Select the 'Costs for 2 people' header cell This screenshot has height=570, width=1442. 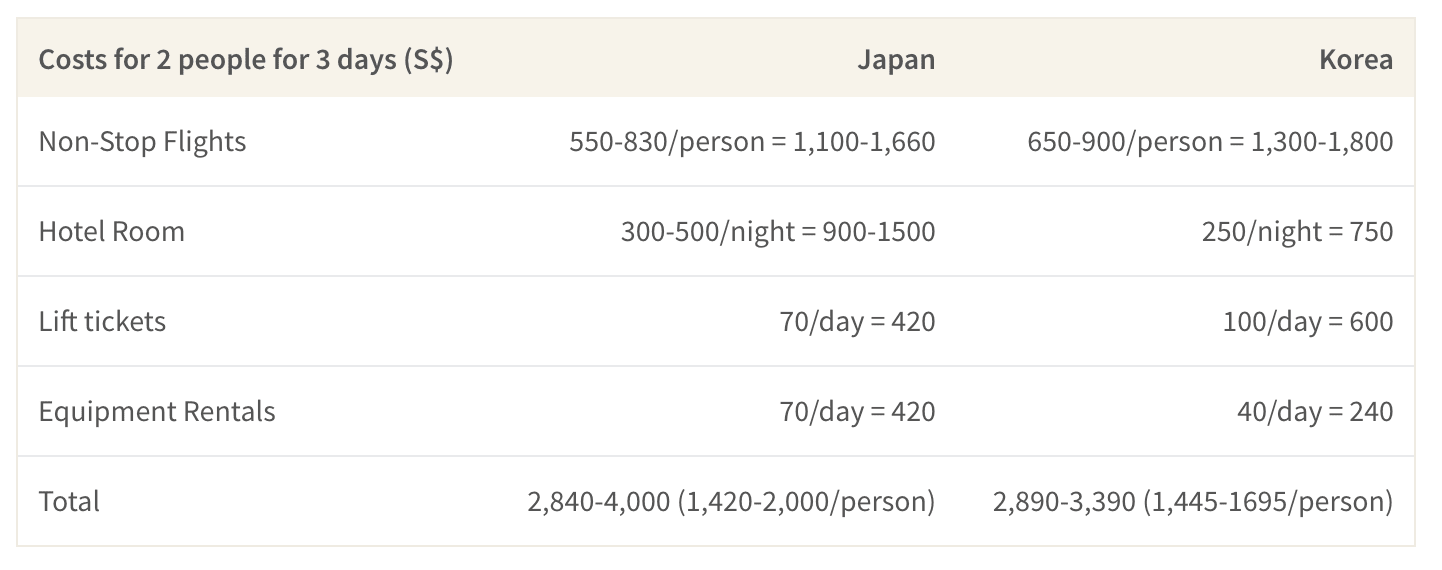point(246,60)
